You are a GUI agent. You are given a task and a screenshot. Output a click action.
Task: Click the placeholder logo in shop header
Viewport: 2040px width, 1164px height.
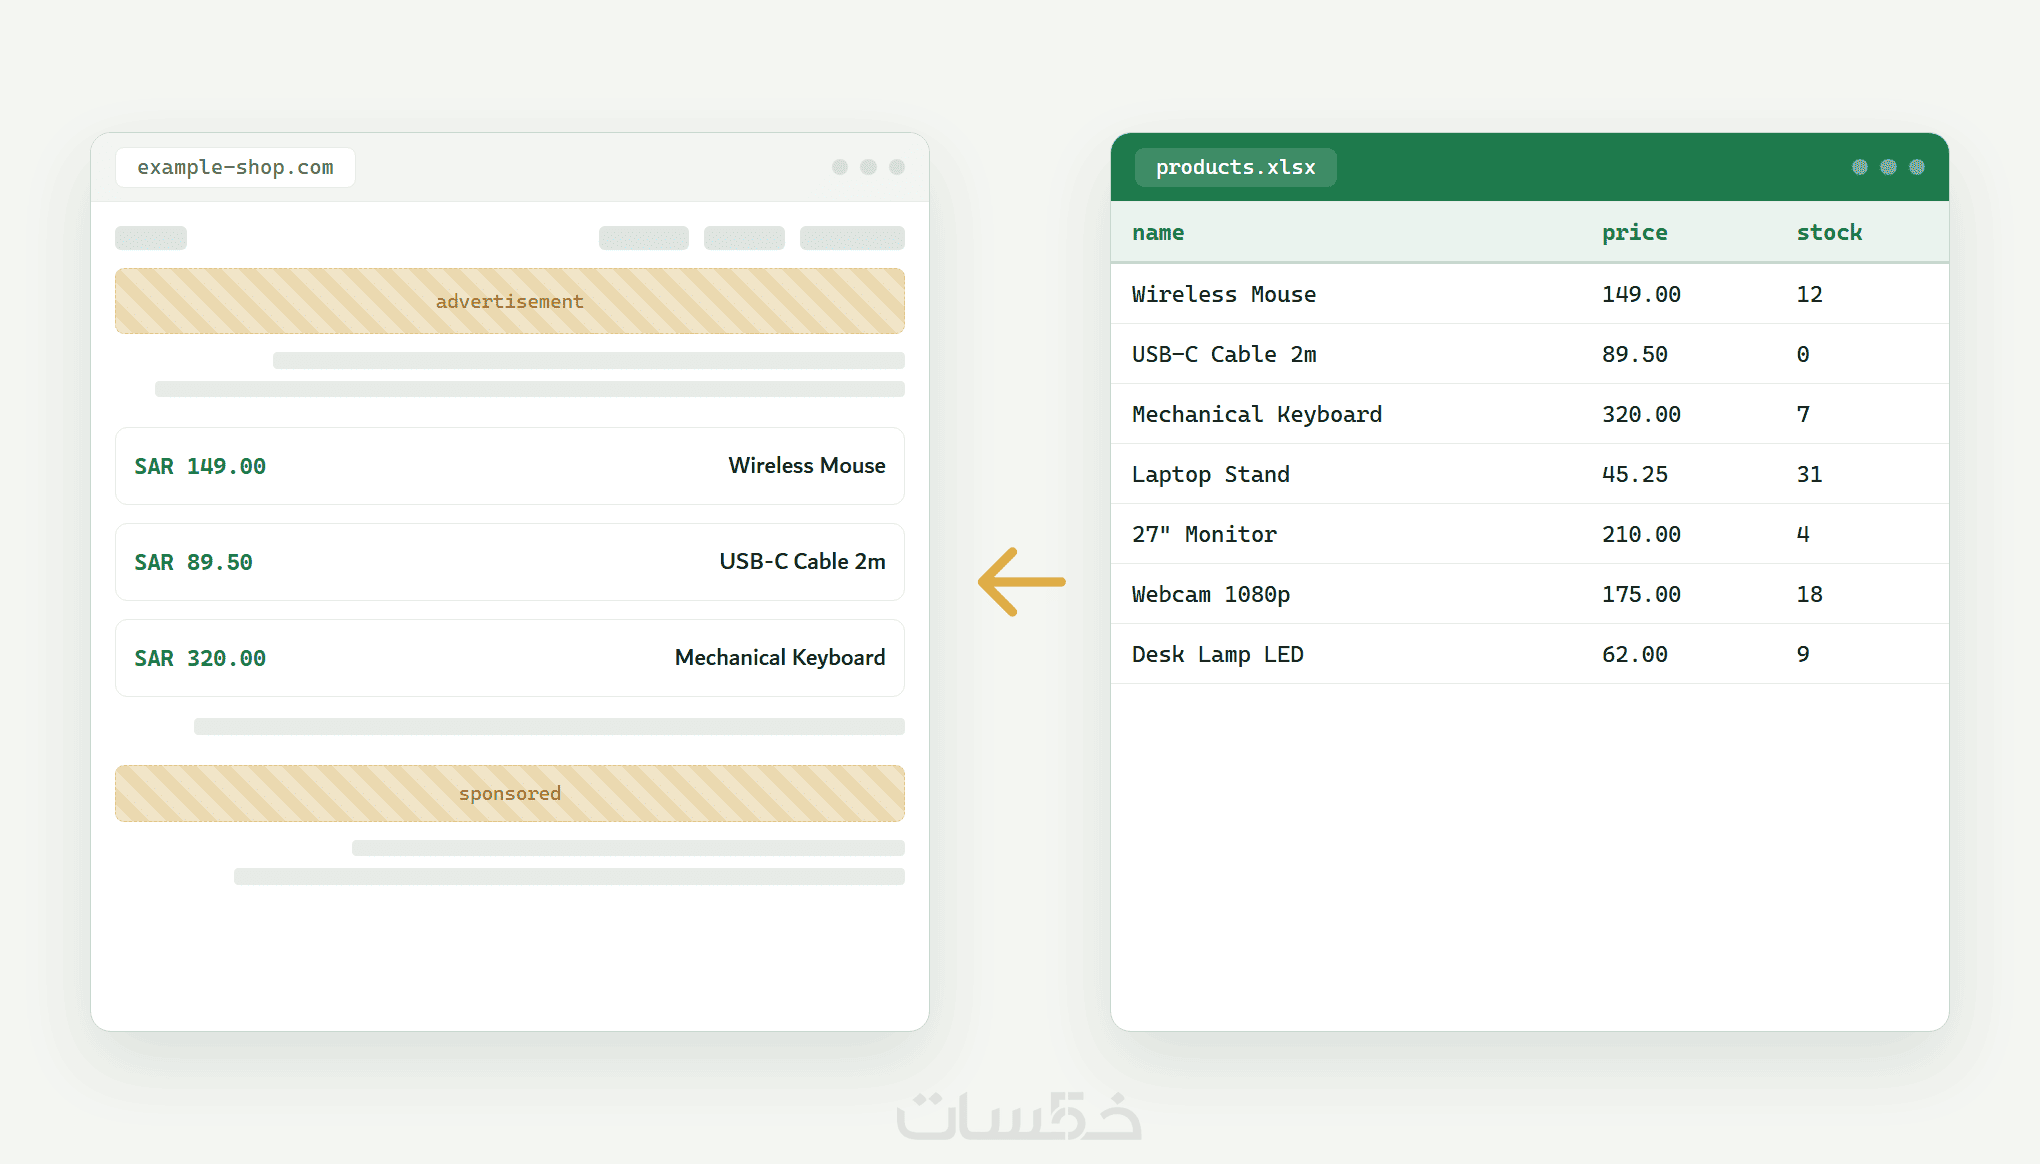coord(151,238)
